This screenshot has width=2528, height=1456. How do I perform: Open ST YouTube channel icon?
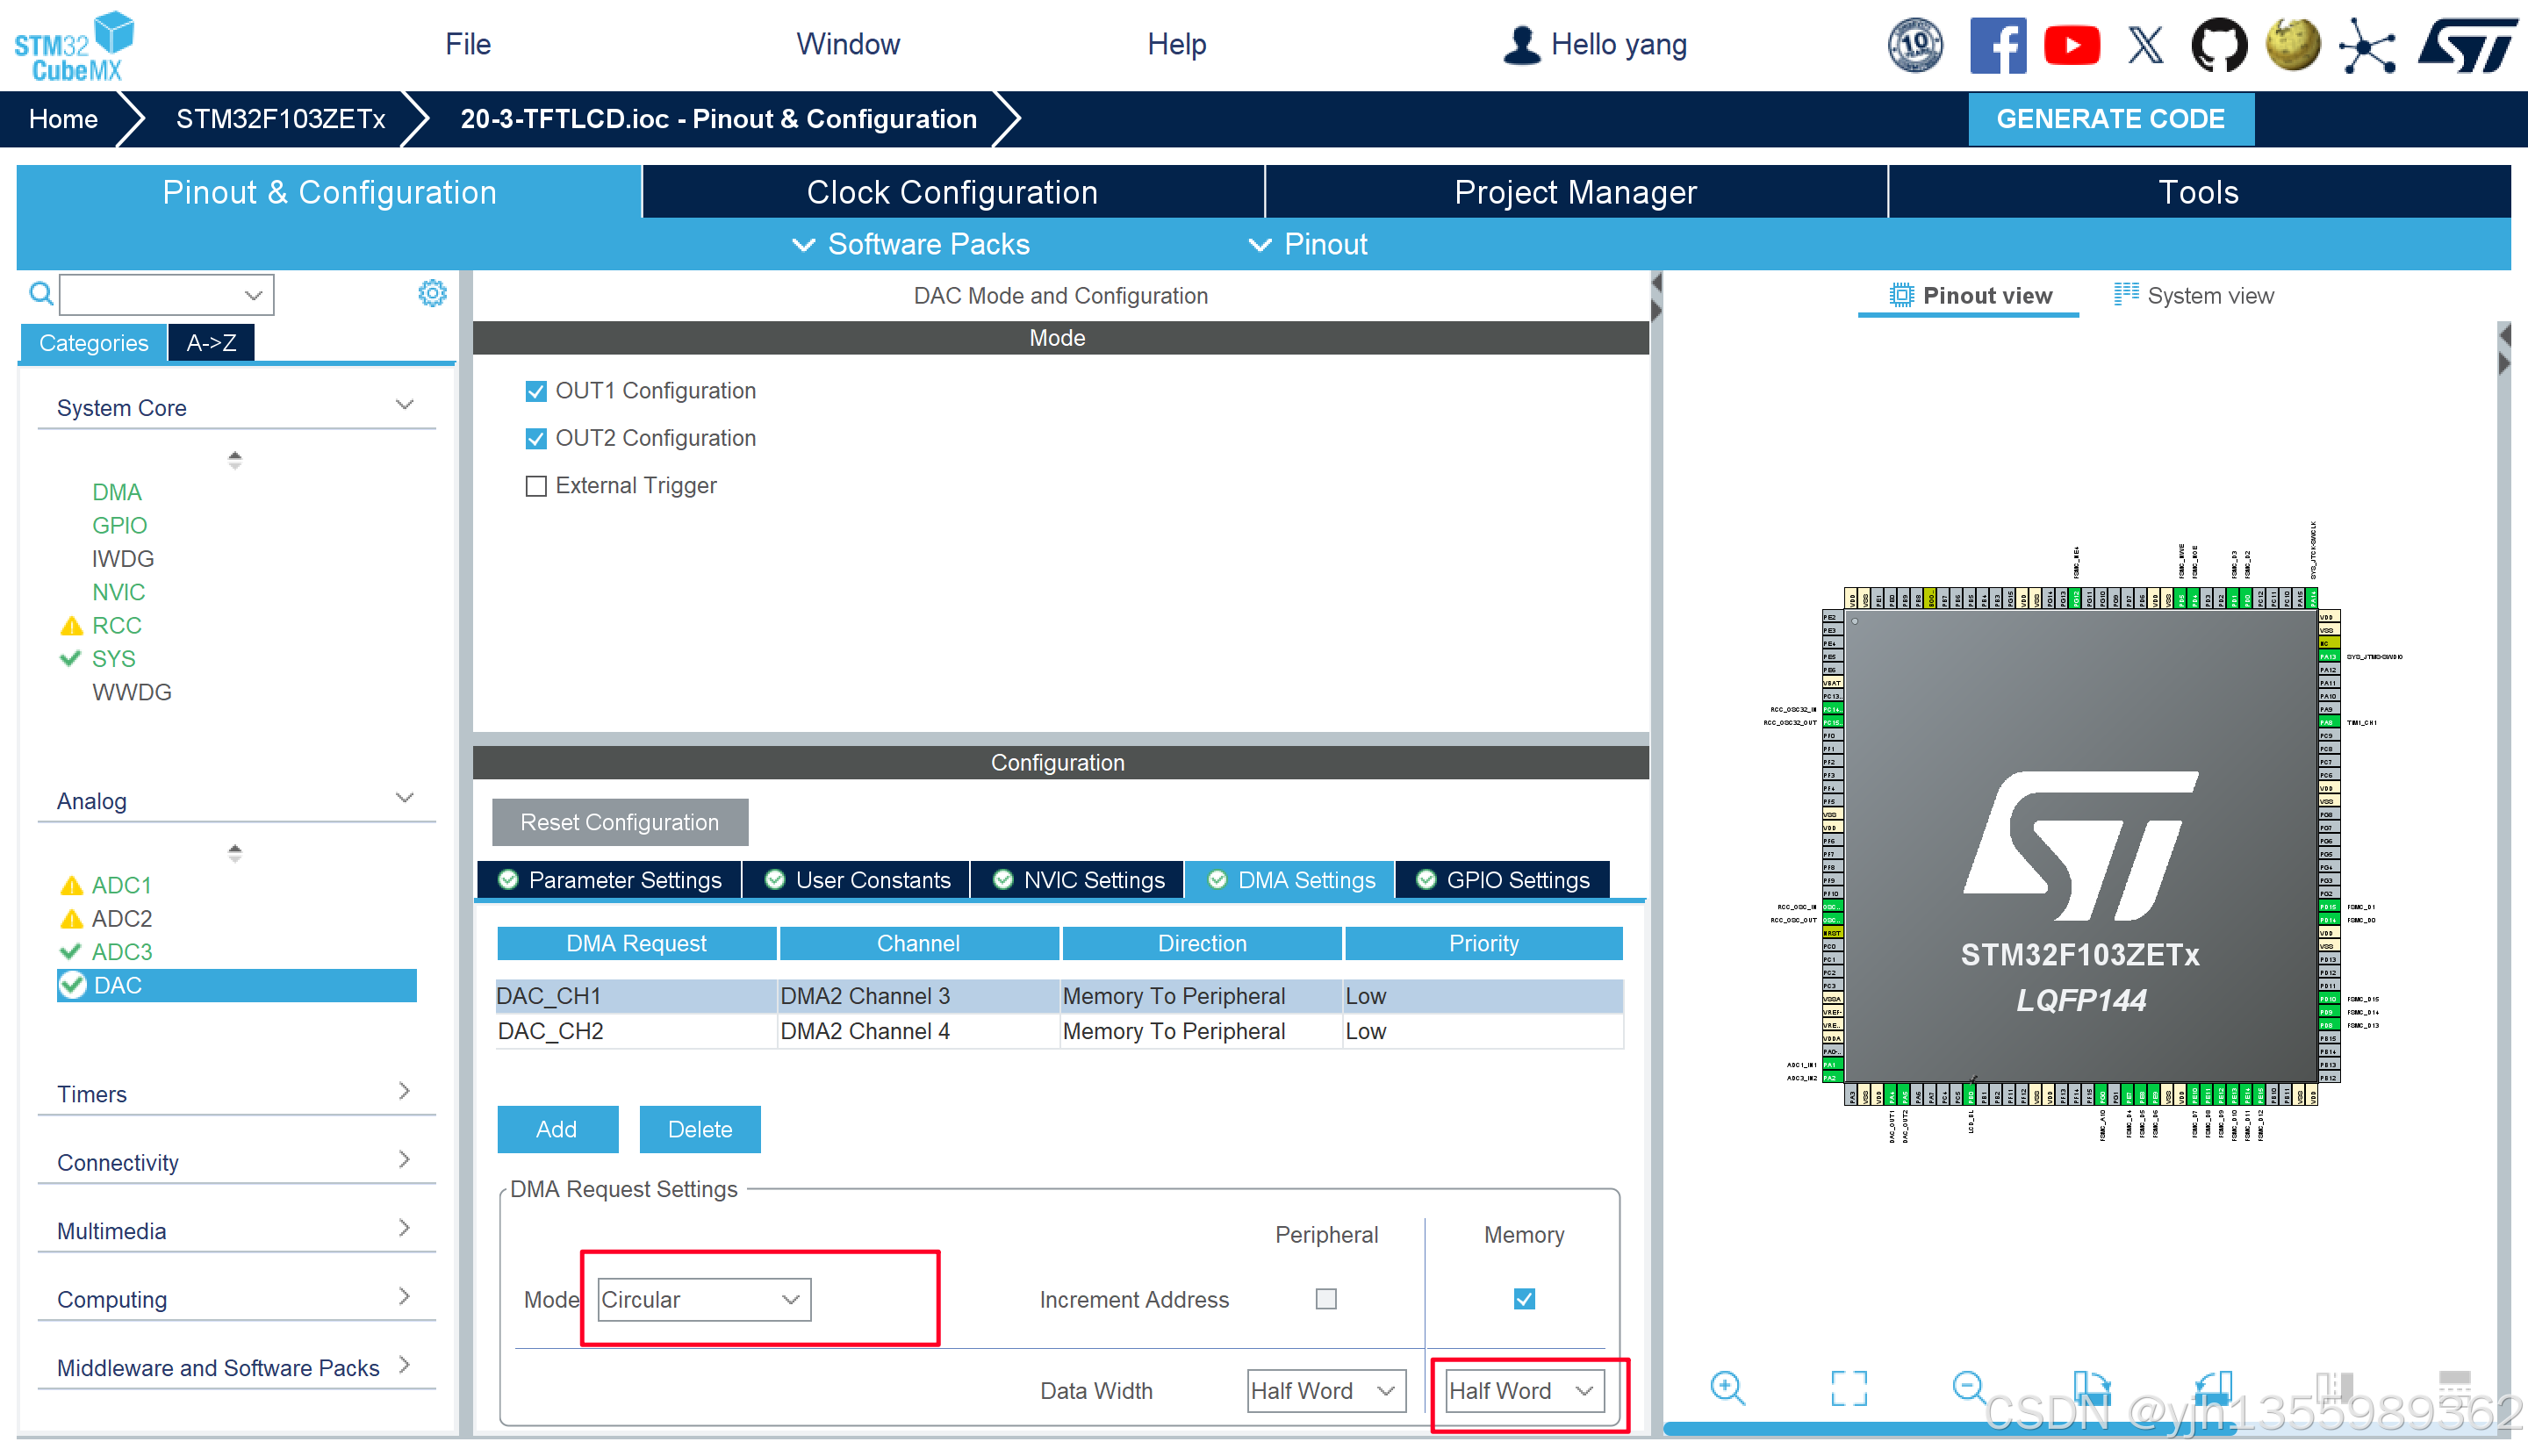coord(2071,45)
